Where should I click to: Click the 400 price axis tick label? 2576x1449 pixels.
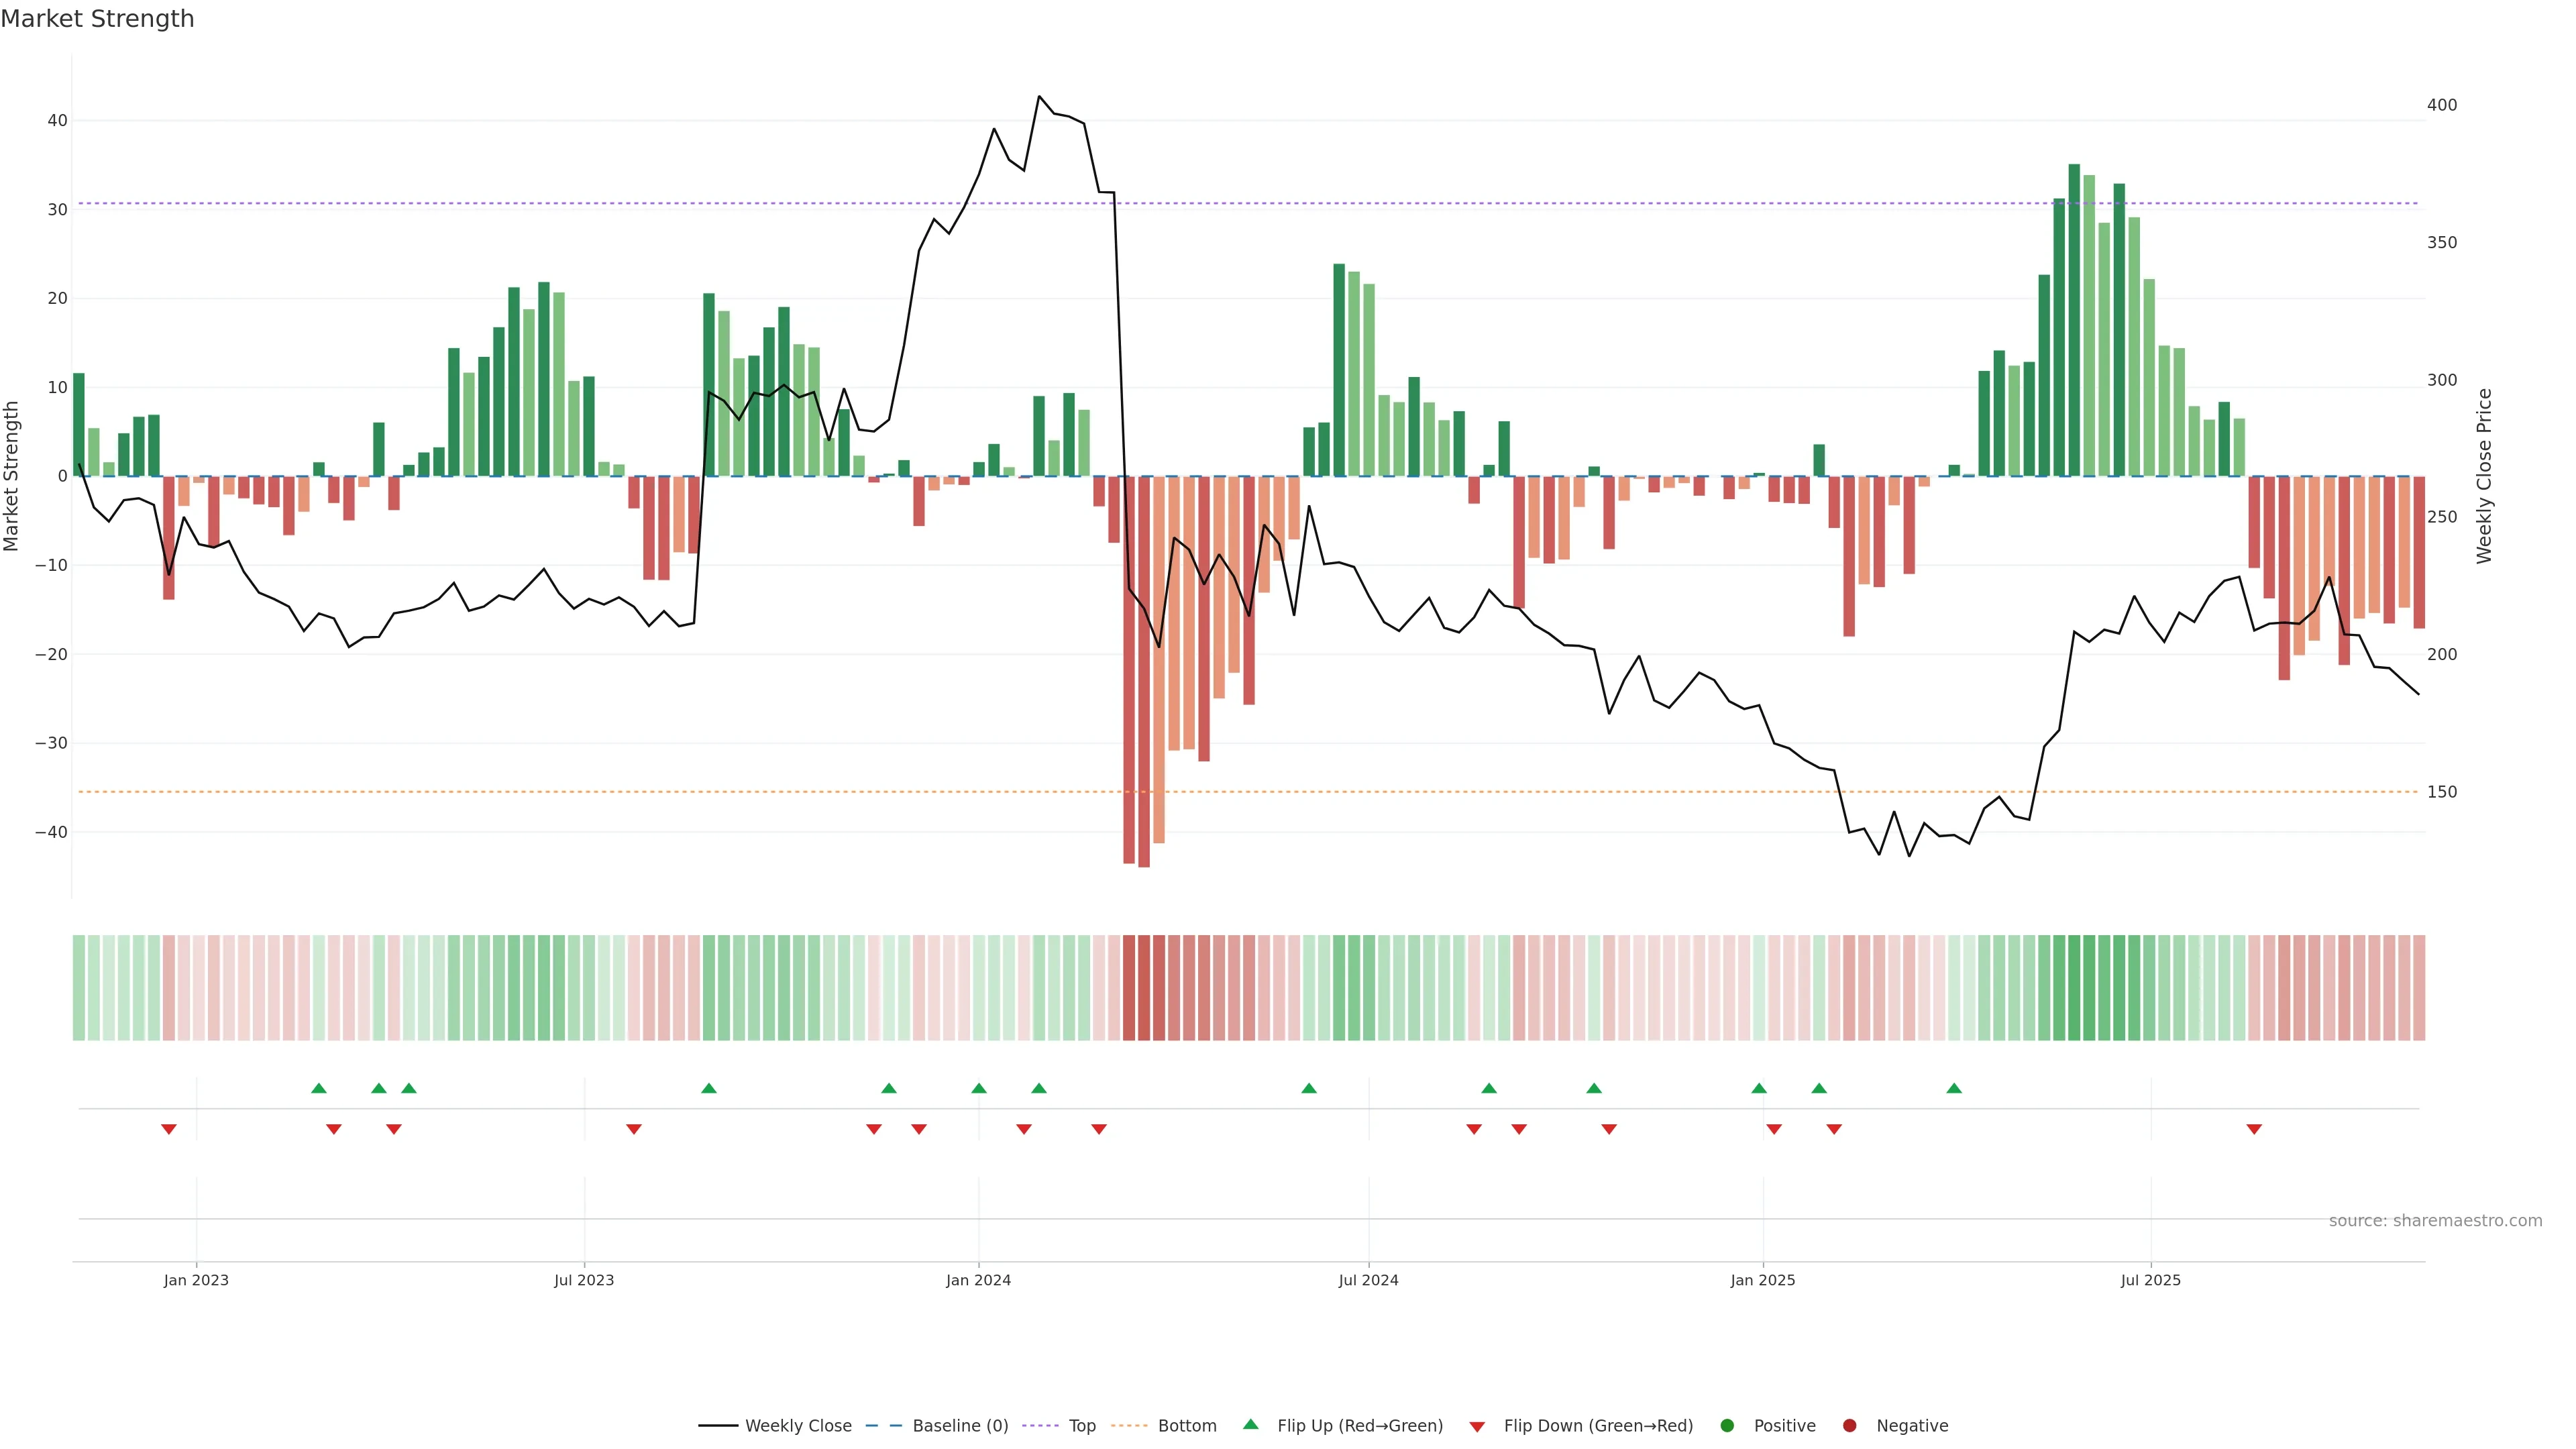point(2441,105)
